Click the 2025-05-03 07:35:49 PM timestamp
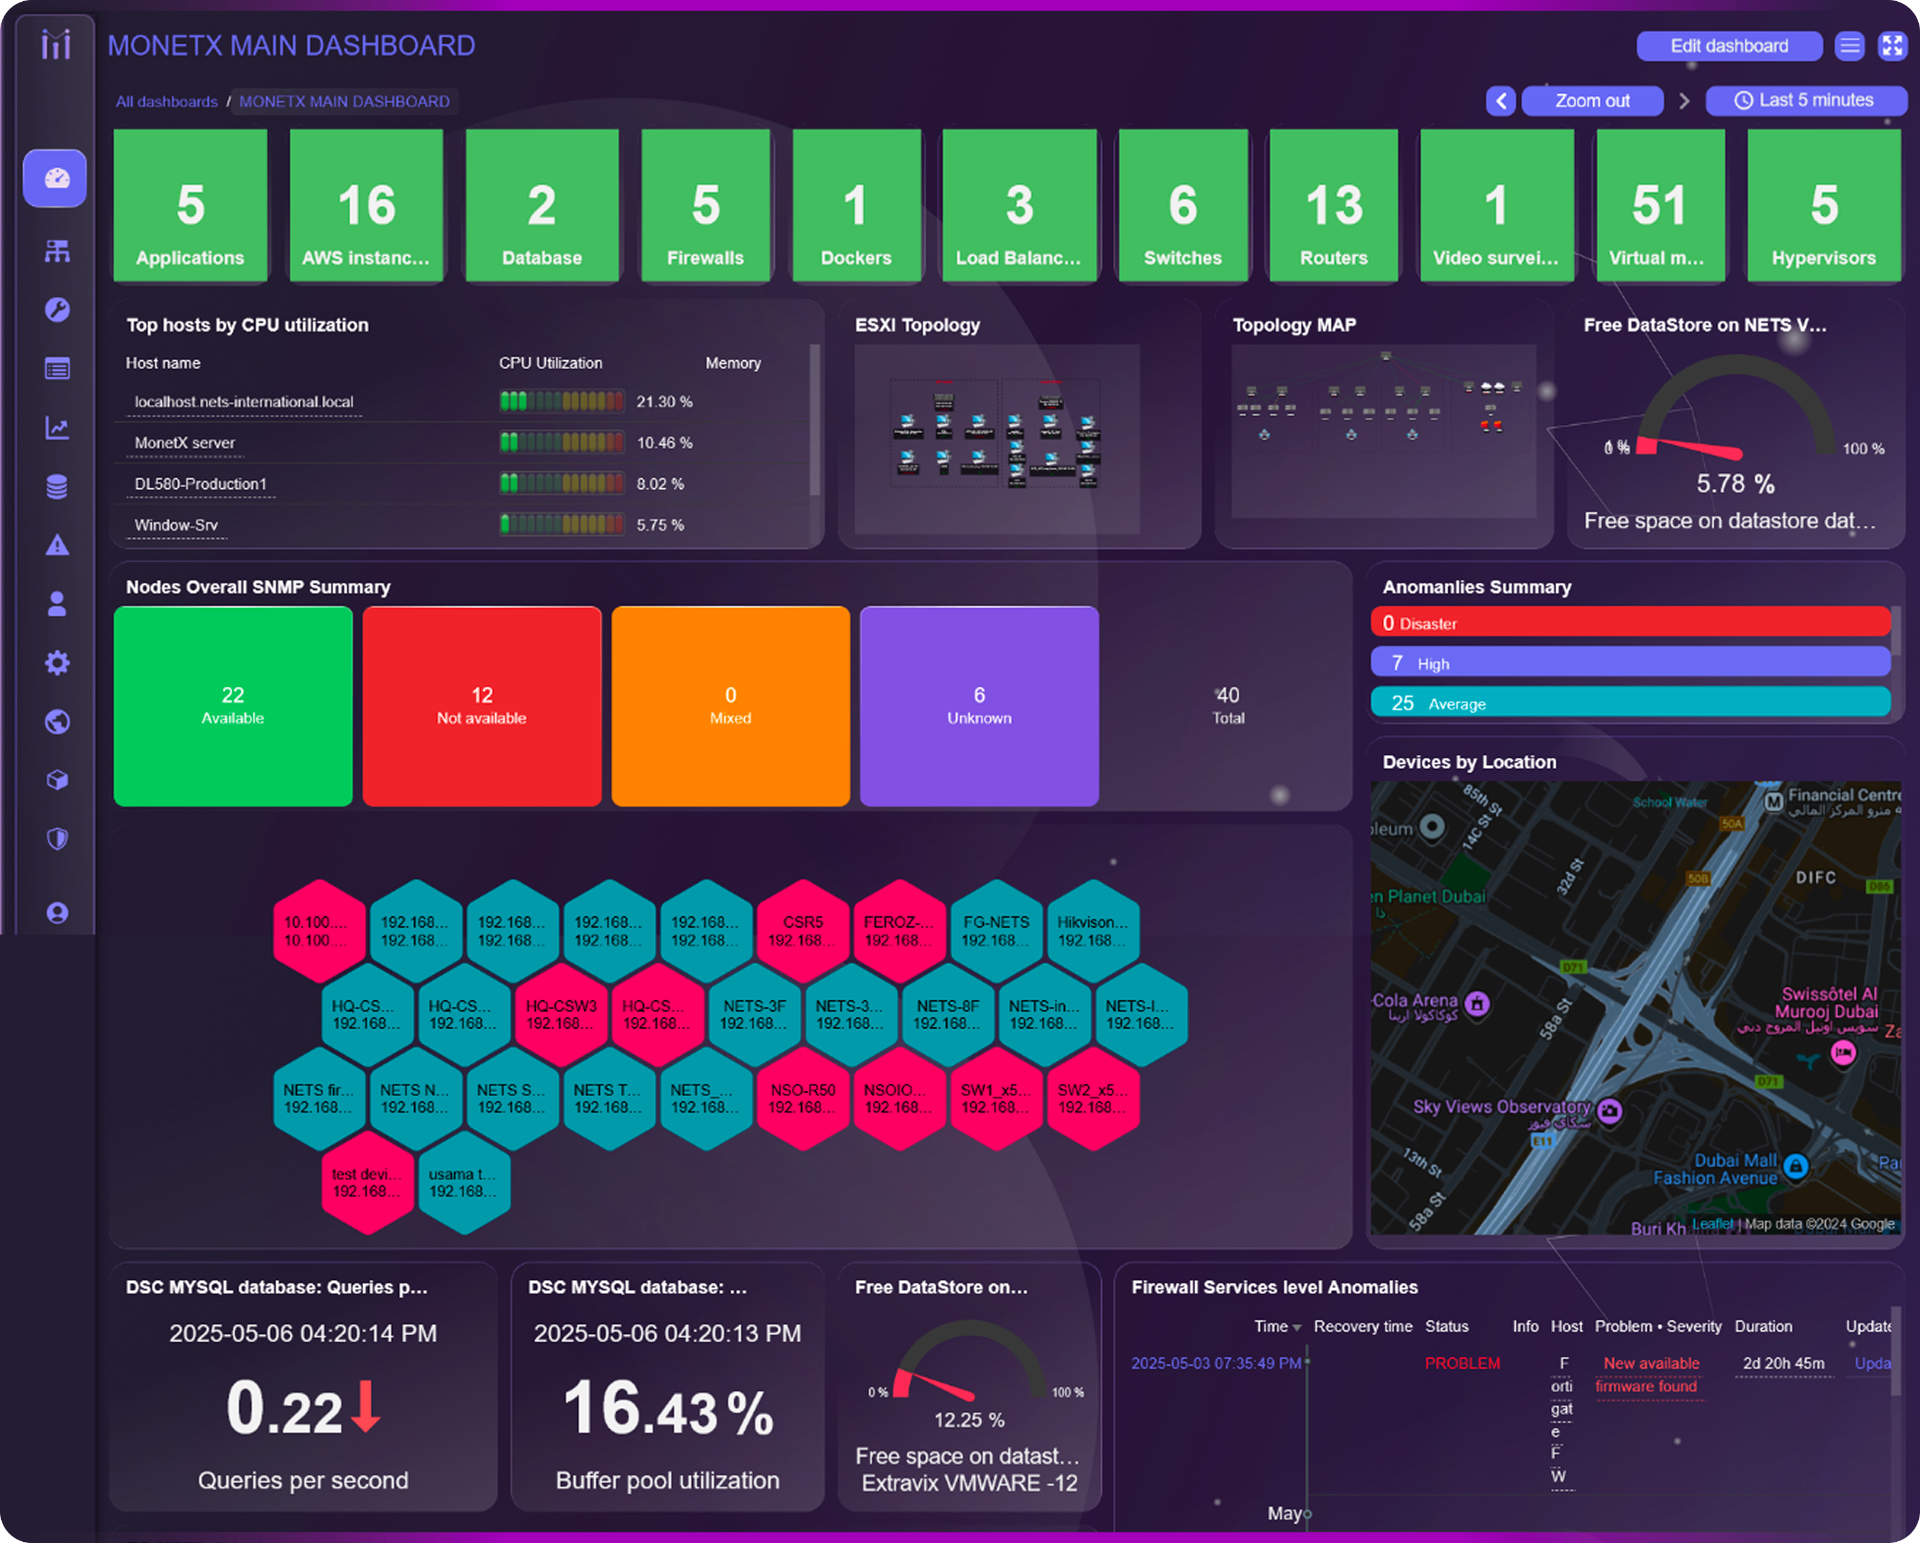The width and height of the screenshot is (1920, 1543). coord(1216,1363)
